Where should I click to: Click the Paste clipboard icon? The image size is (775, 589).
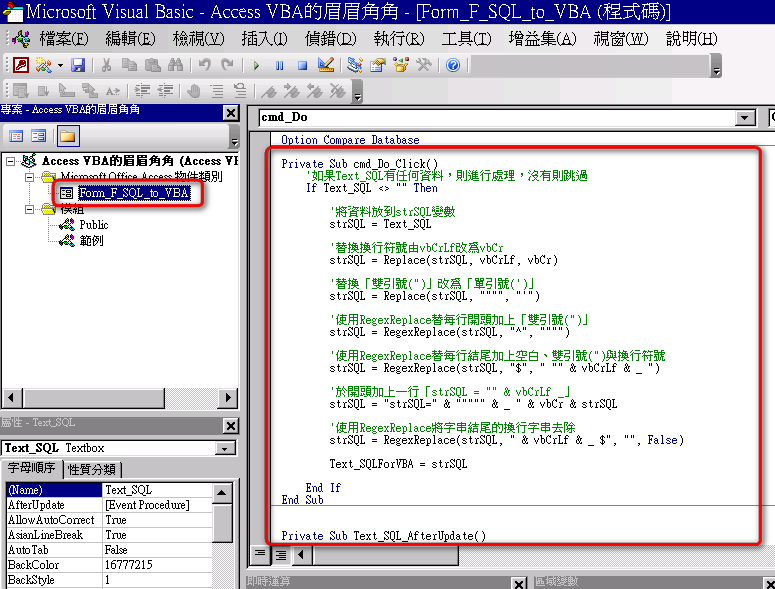tap(153, 65)
